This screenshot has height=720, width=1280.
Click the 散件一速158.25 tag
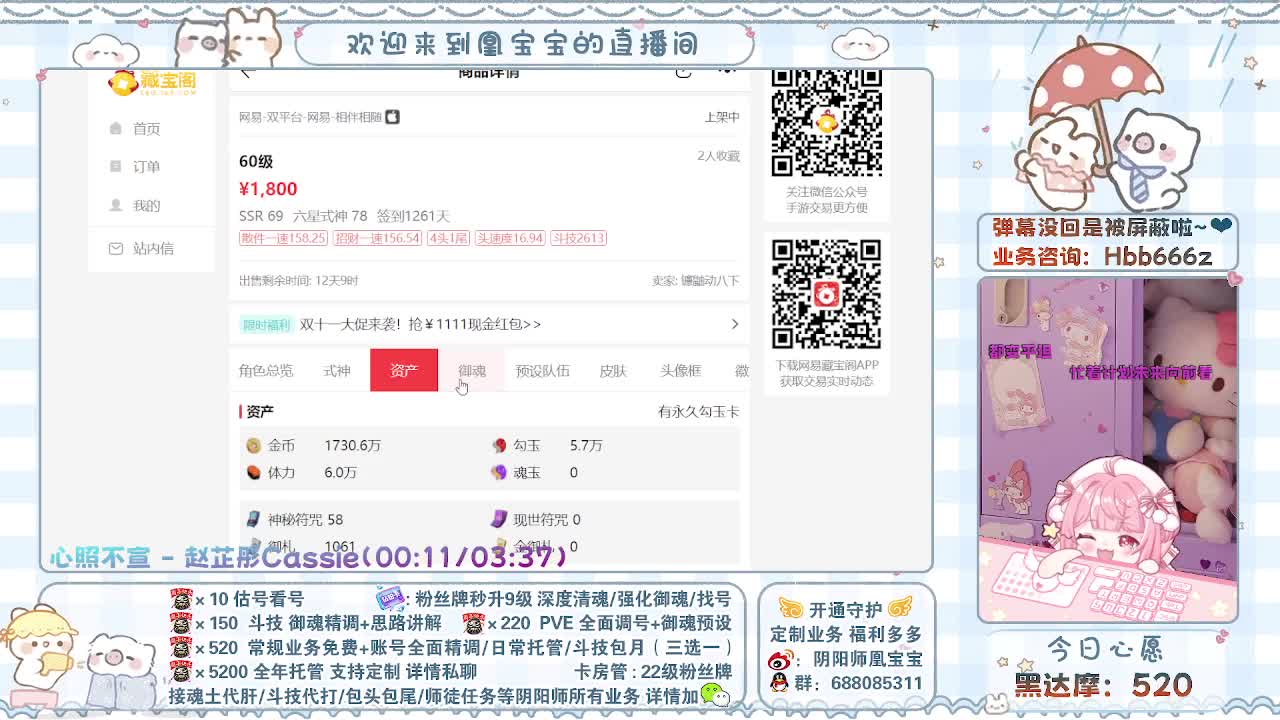point(283,238)
